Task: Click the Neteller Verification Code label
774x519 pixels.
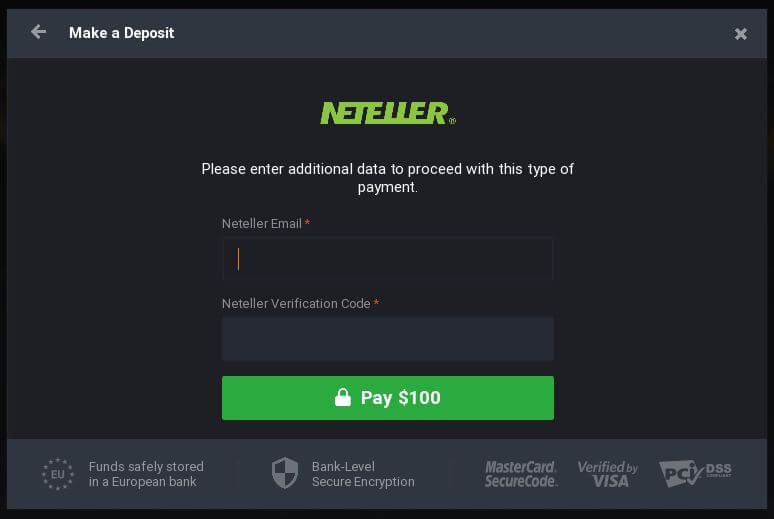Action: pyautogui.click(x=296, y=304)
